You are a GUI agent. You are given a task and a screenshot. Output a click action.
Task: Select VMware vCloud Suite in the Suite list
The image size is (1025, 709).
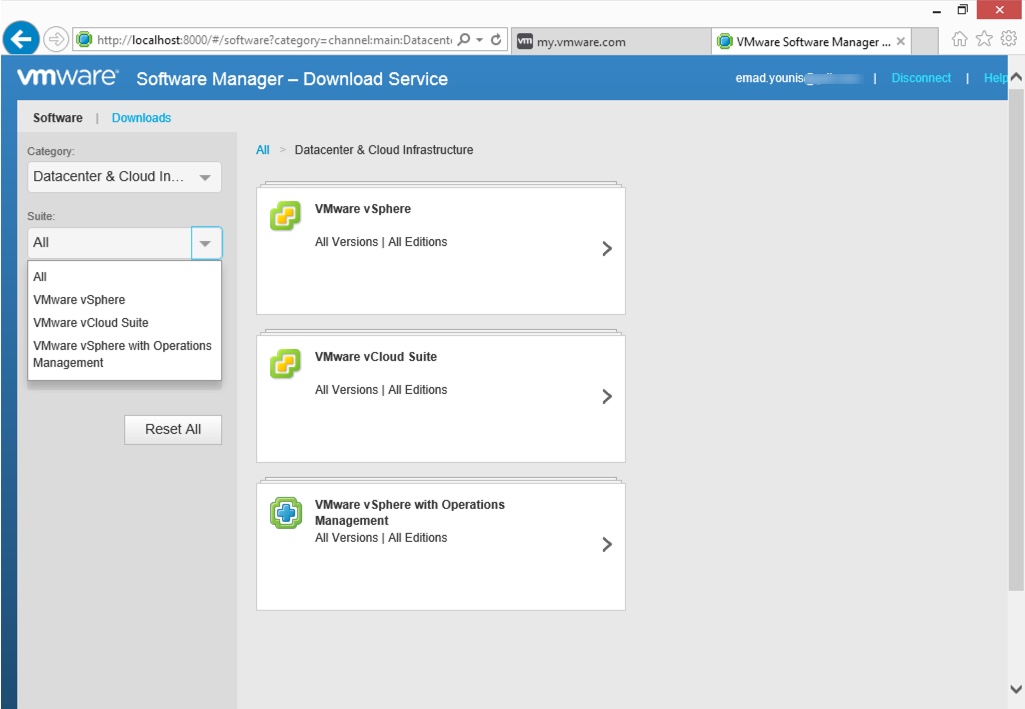(90, 323)
